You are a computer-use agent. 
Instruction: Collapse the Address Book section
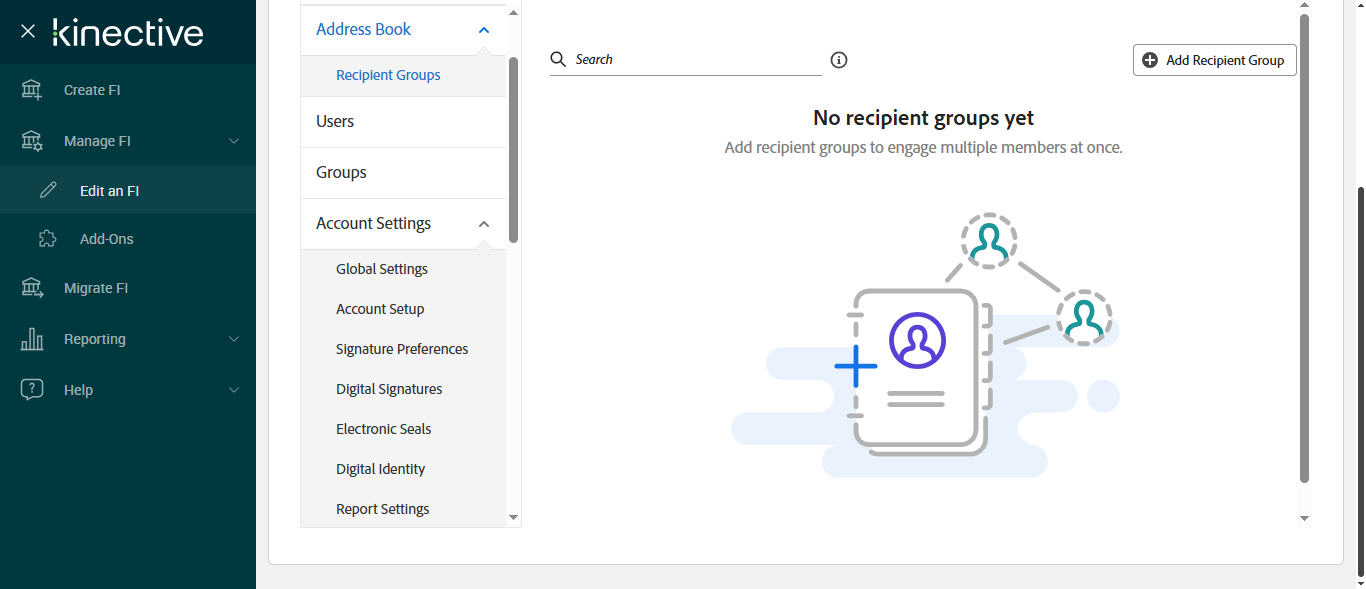click(x=484, y=30)
